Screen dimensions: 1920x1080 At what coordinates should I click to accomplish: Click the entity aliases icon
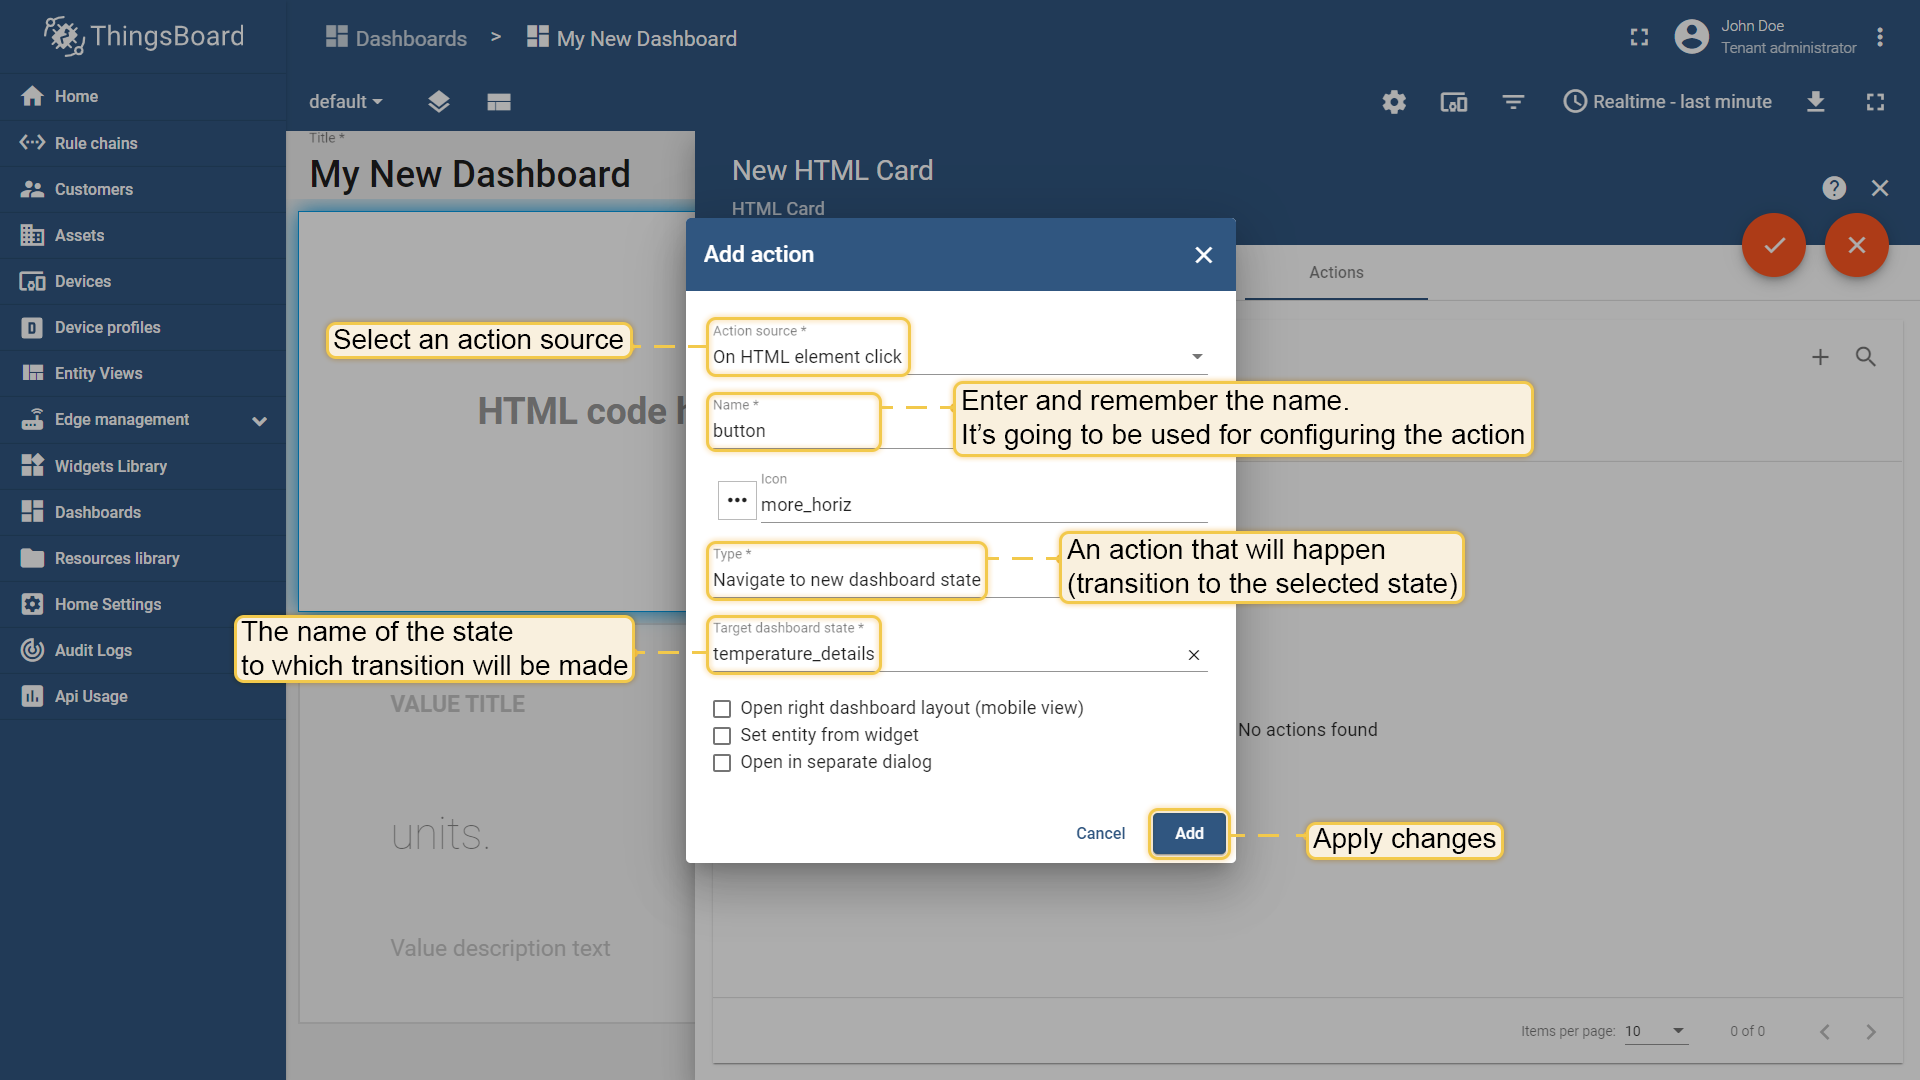1453,102
